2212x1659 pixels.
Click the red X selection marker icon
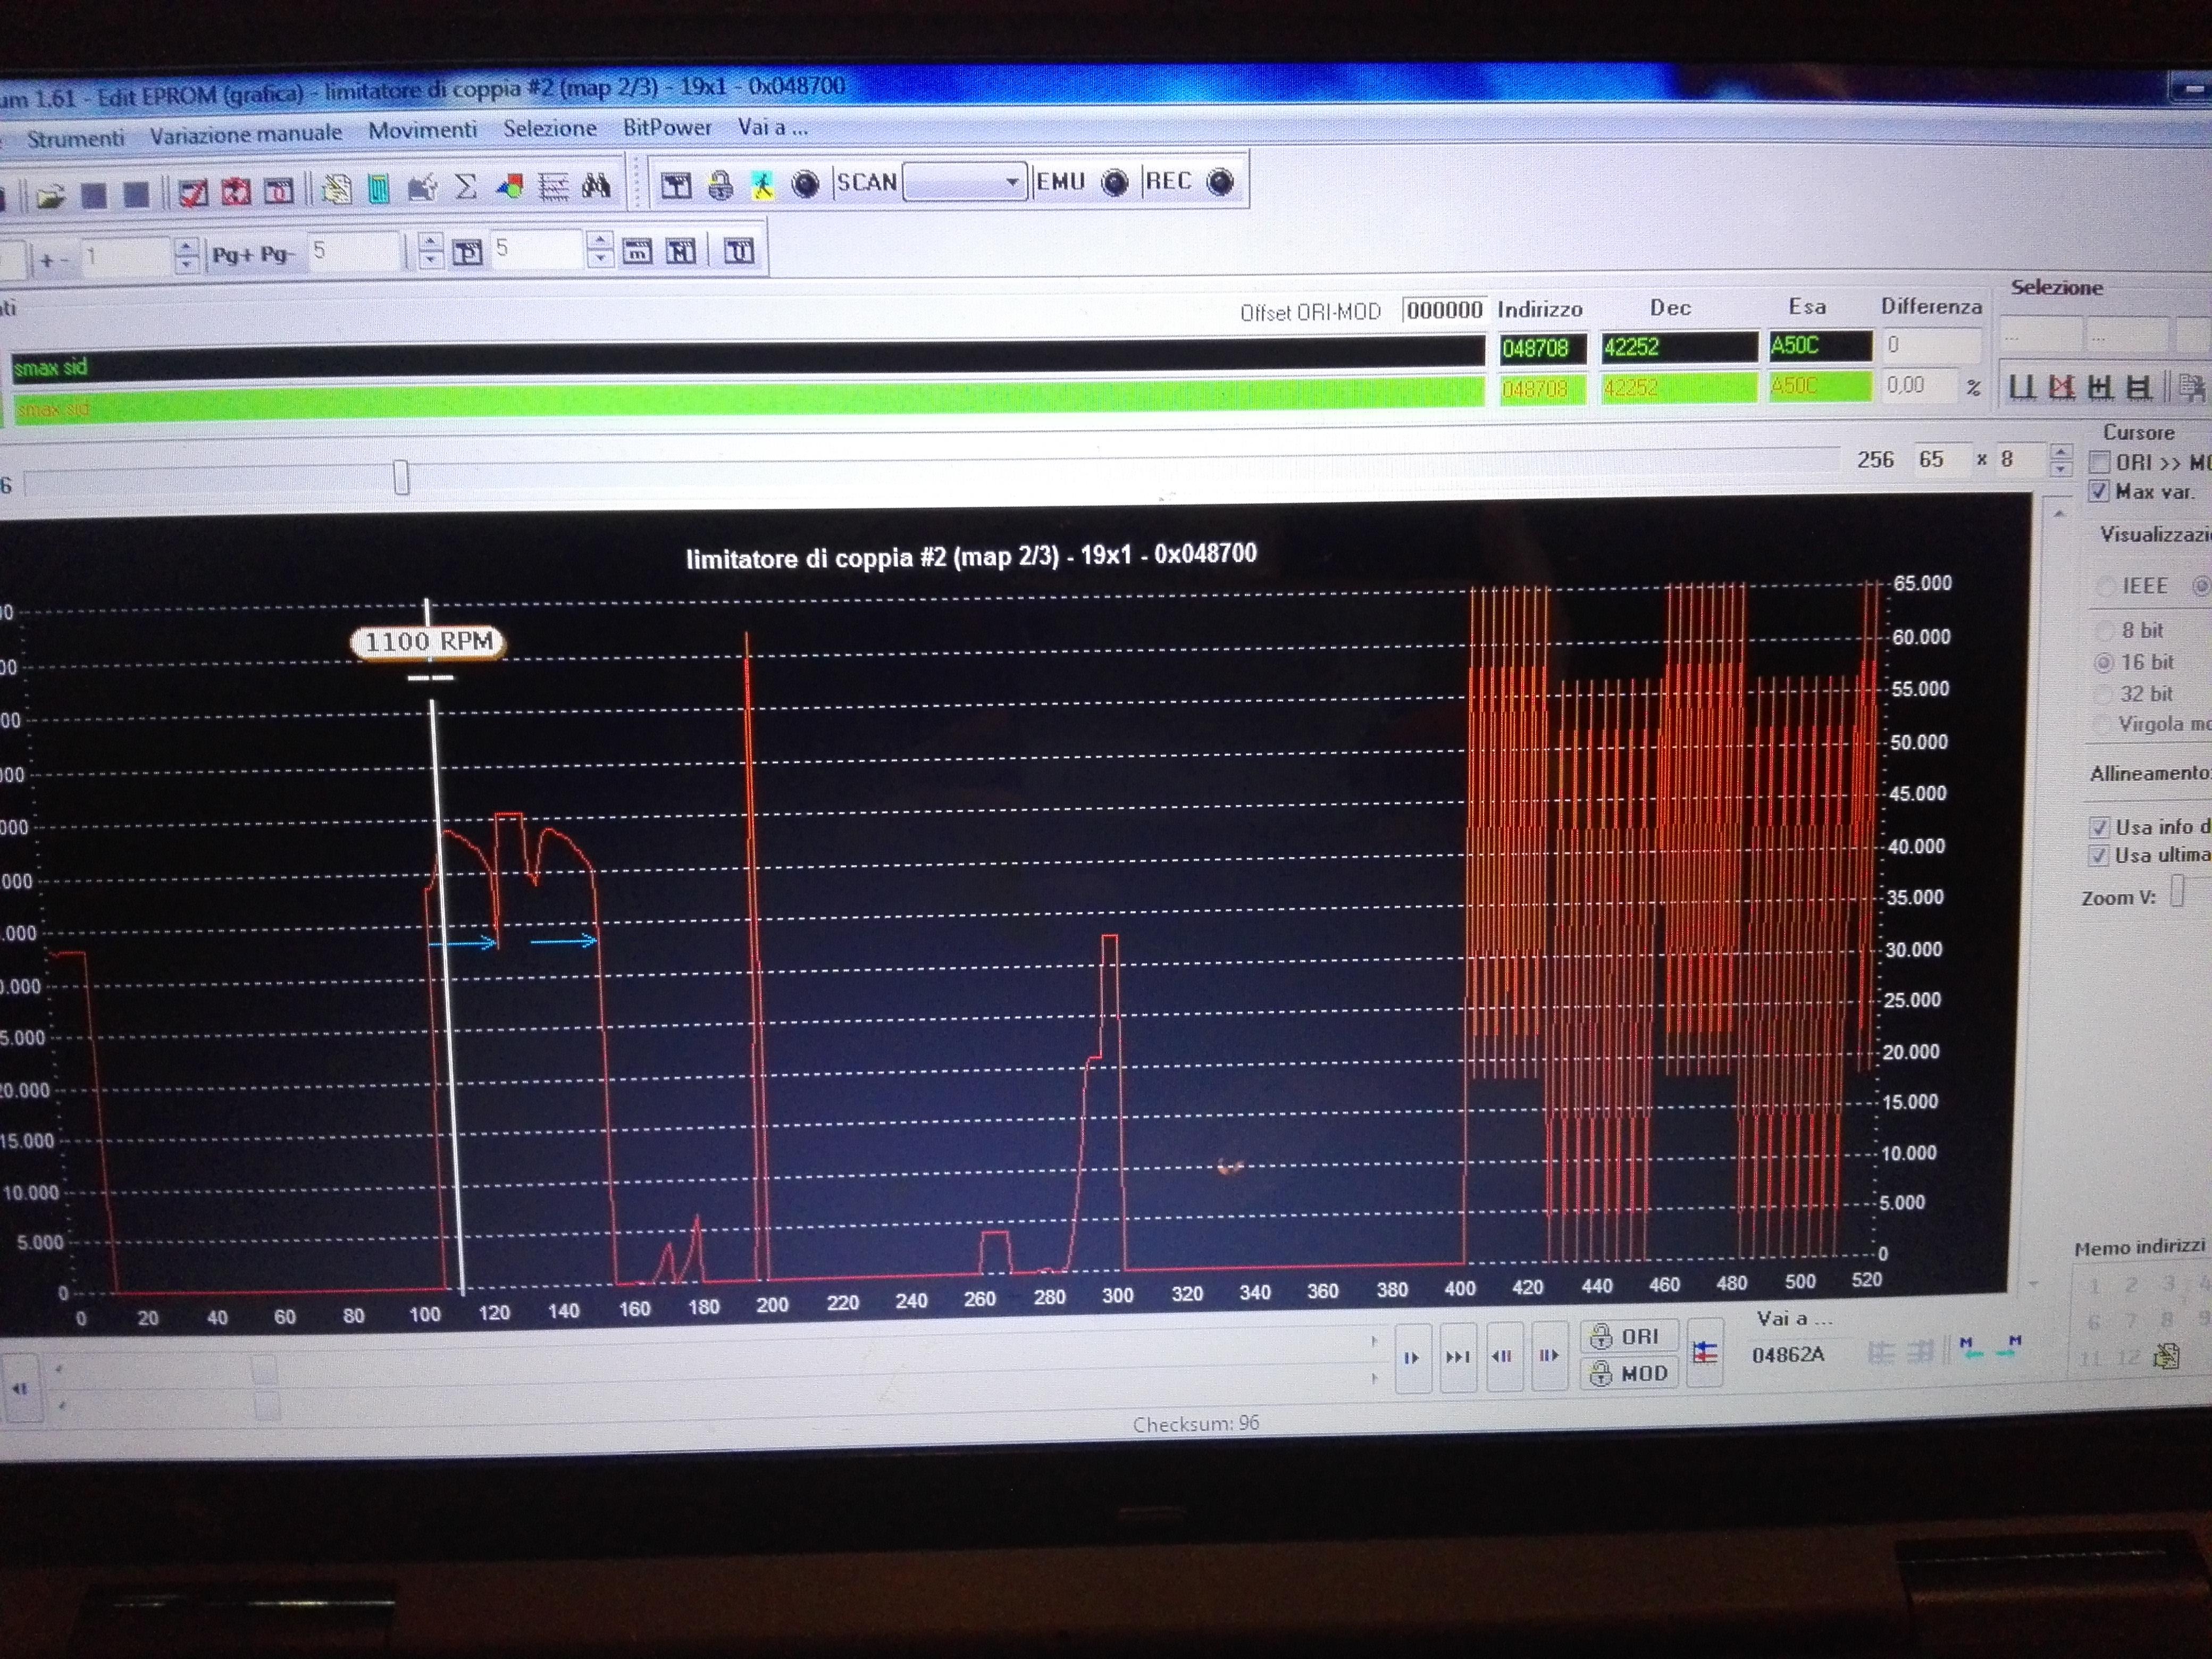[x=2061, y=387]
